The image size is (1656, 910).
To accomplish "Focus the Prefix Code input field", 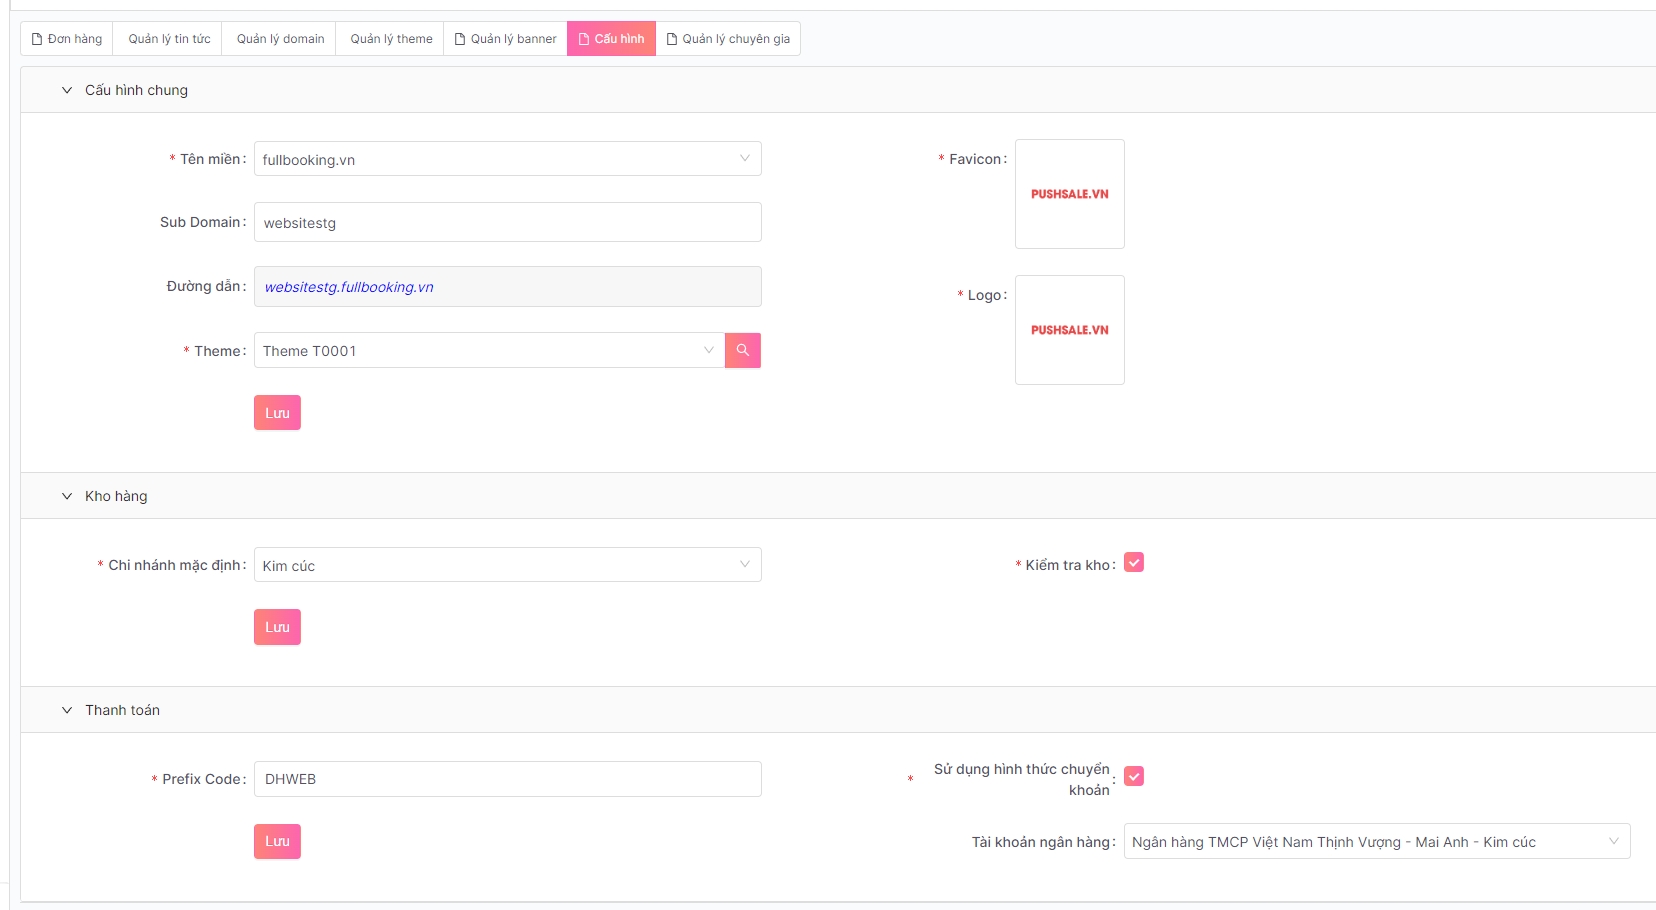I will 507,779.
